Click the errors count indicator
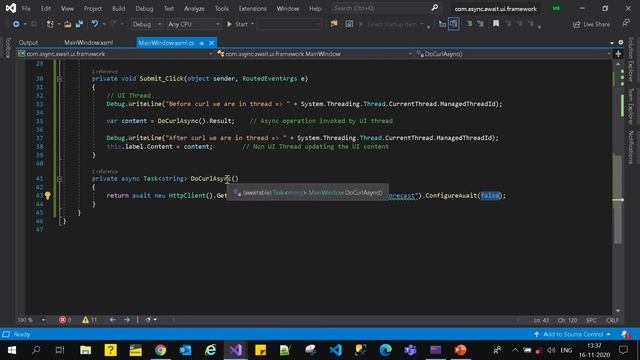The width and height of the screenshot is (640, 360). click(x=65, y=320)
